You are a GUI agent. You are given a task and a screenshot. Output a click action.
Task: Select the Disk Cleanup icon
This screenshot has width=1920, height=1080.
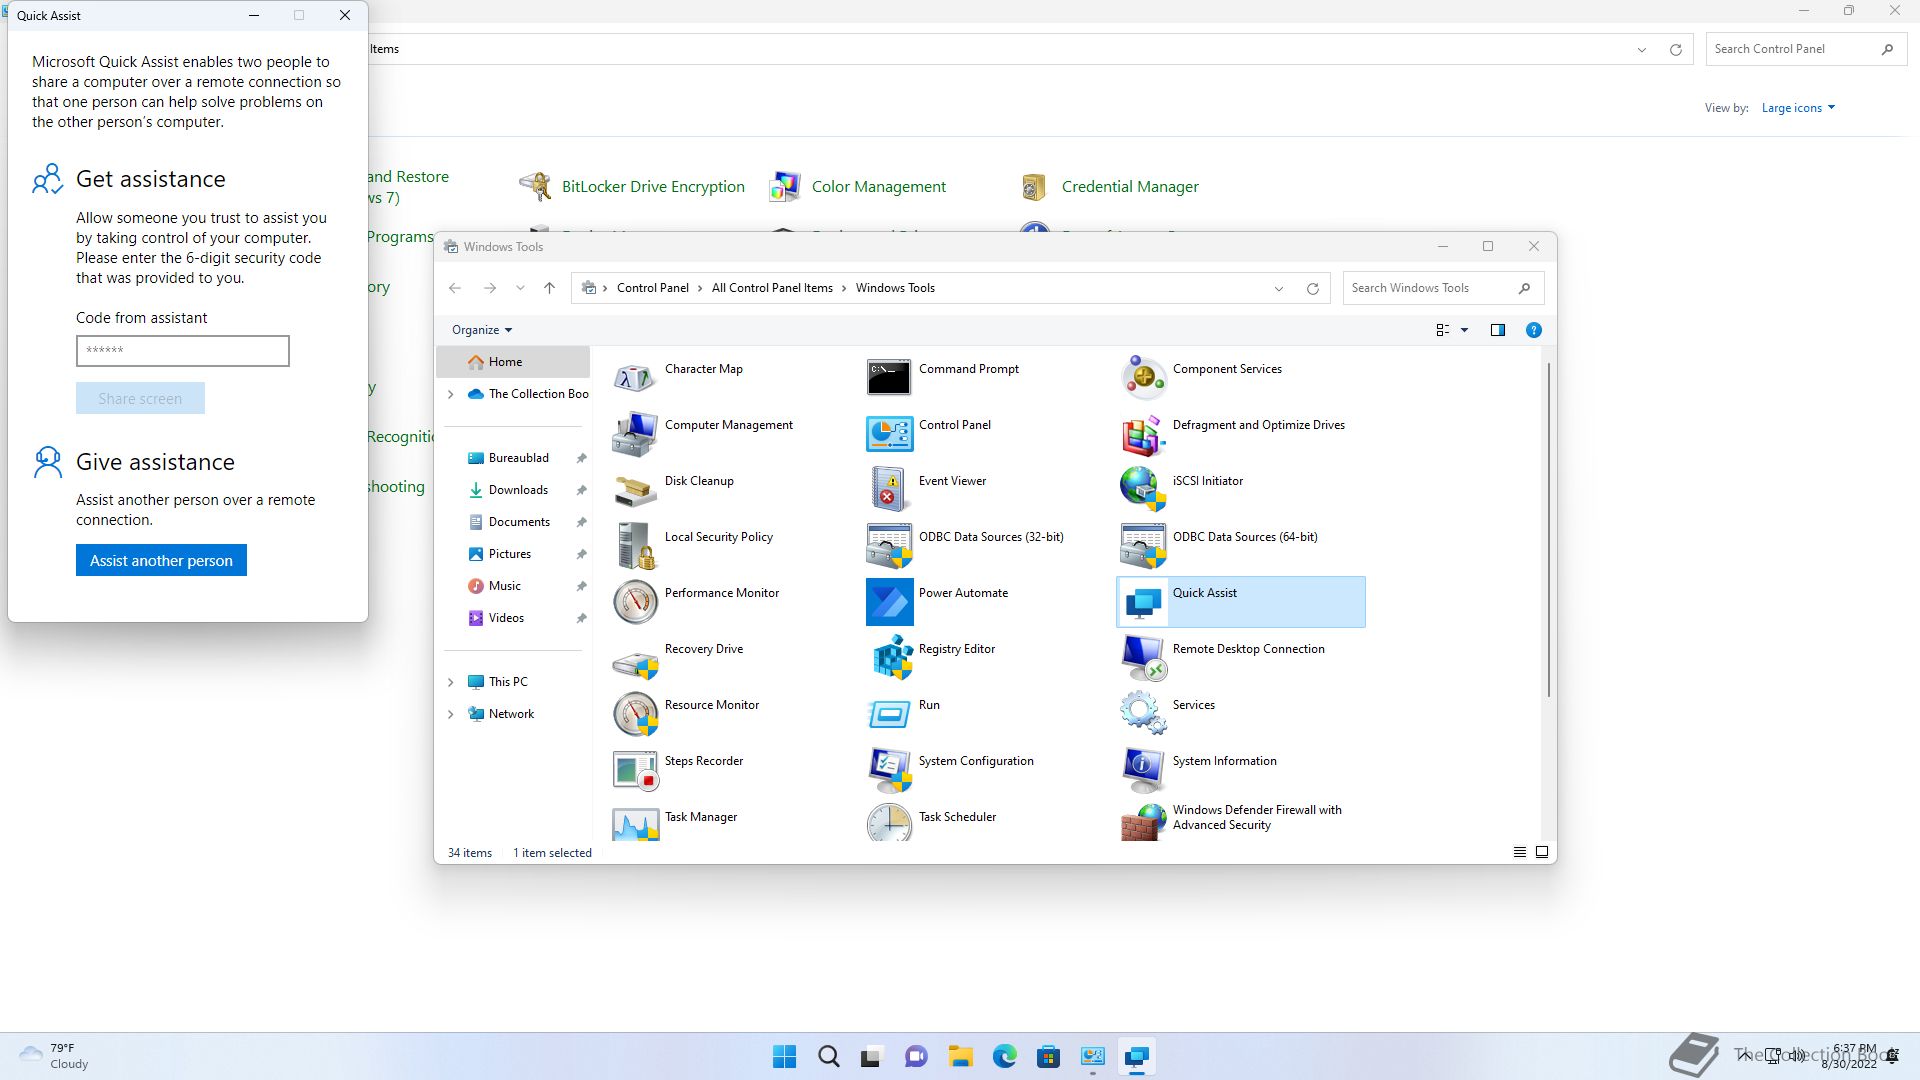635,490
